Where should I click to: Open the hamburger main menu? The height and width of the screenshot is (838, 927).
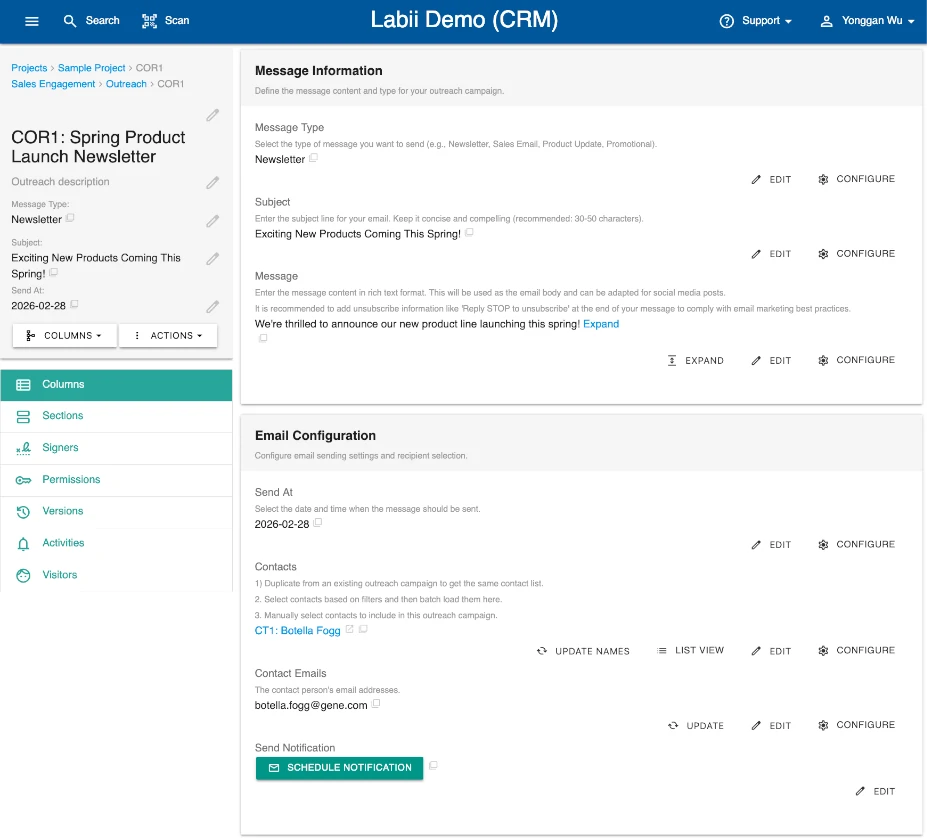32,21
